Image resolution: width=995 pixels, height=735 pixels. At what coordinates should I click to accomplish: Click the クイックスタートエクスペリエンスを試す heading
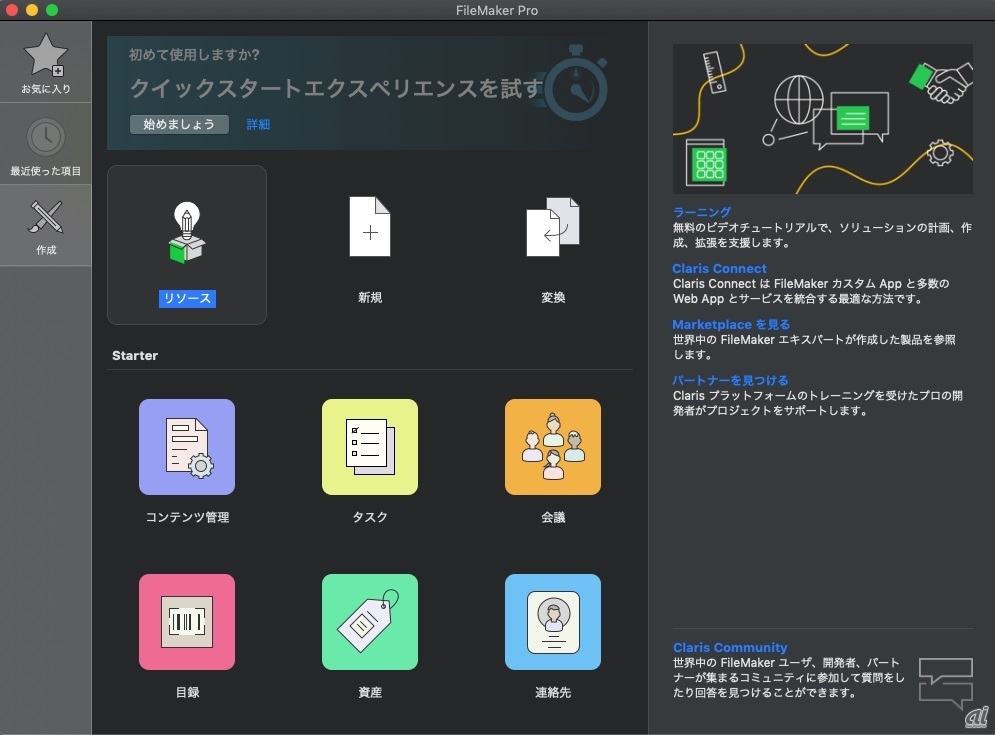pos(336,88)
